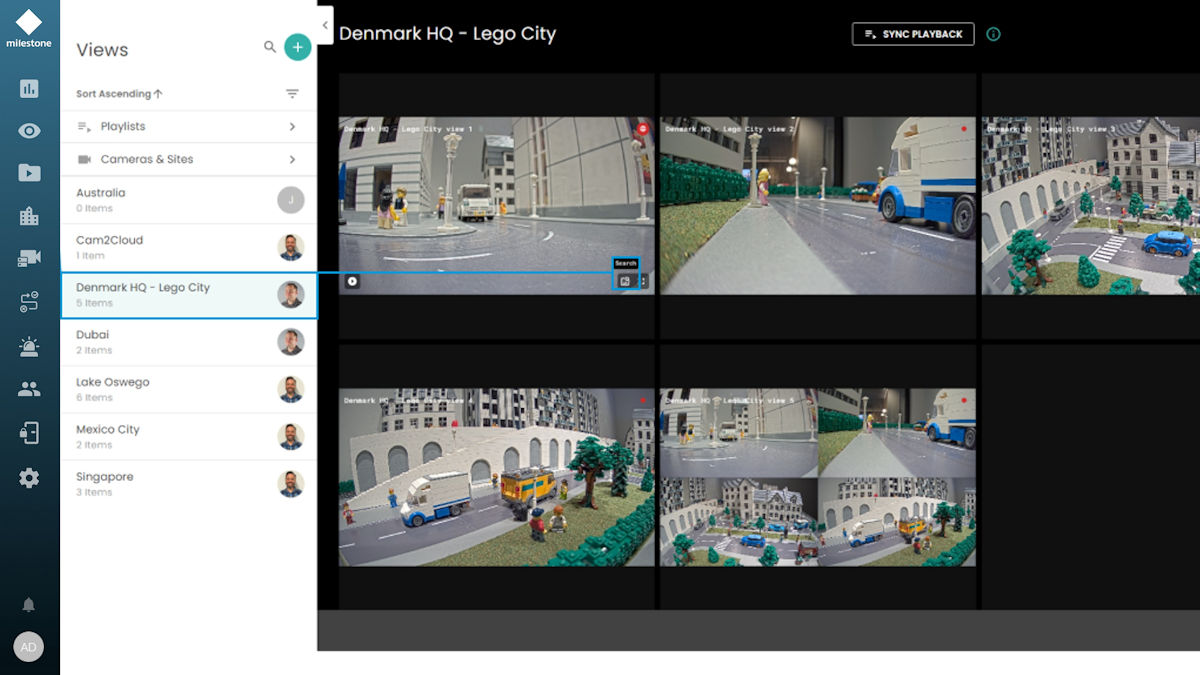The image size is (1200, 675).
Task: Click the SYNC PLAYBACK button
Action: tap(912, 34)
